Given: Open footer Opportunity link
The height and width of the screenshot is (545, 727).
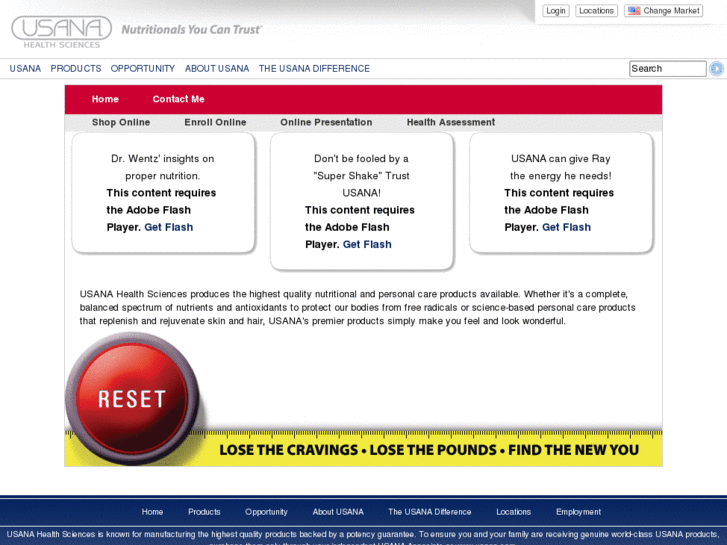Looking at the screenshot, I should (x=266, y=512).
